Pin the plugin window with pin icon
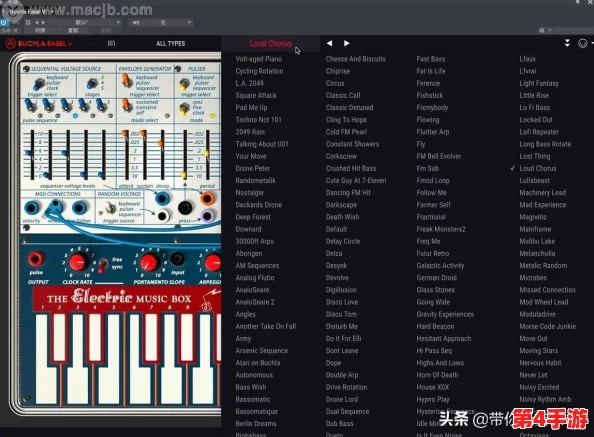 click(577, 2)
